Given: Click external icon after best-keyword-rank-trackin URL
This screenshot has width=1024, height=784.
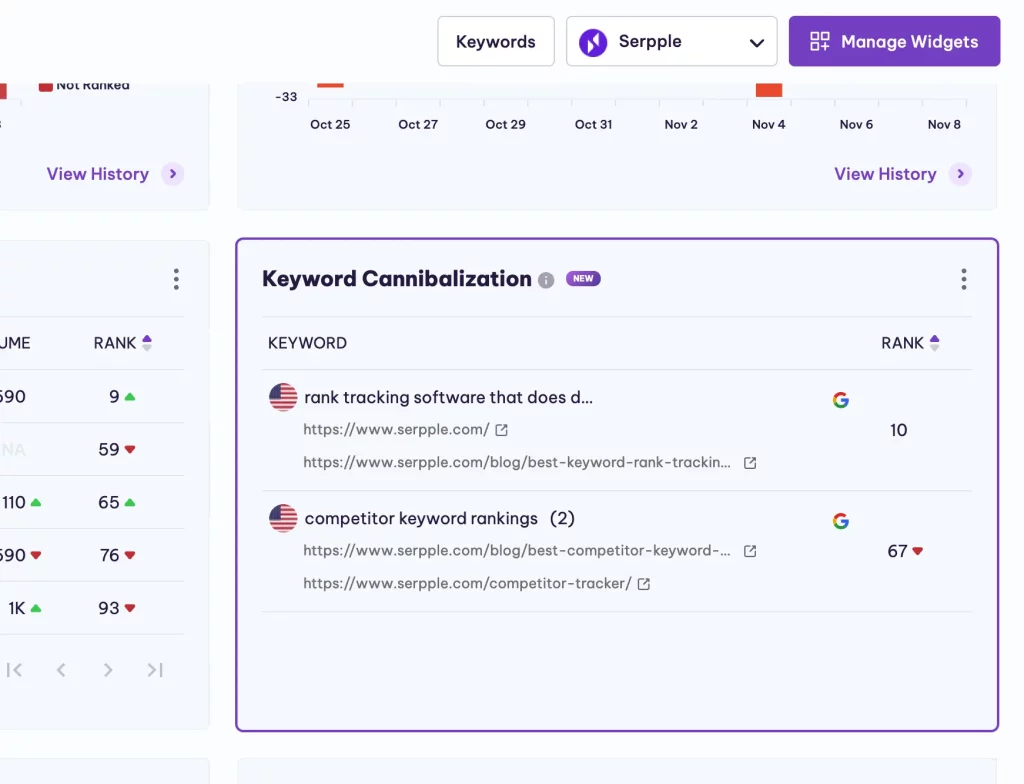Looking at the screenshot, I should tap(750, 463).
